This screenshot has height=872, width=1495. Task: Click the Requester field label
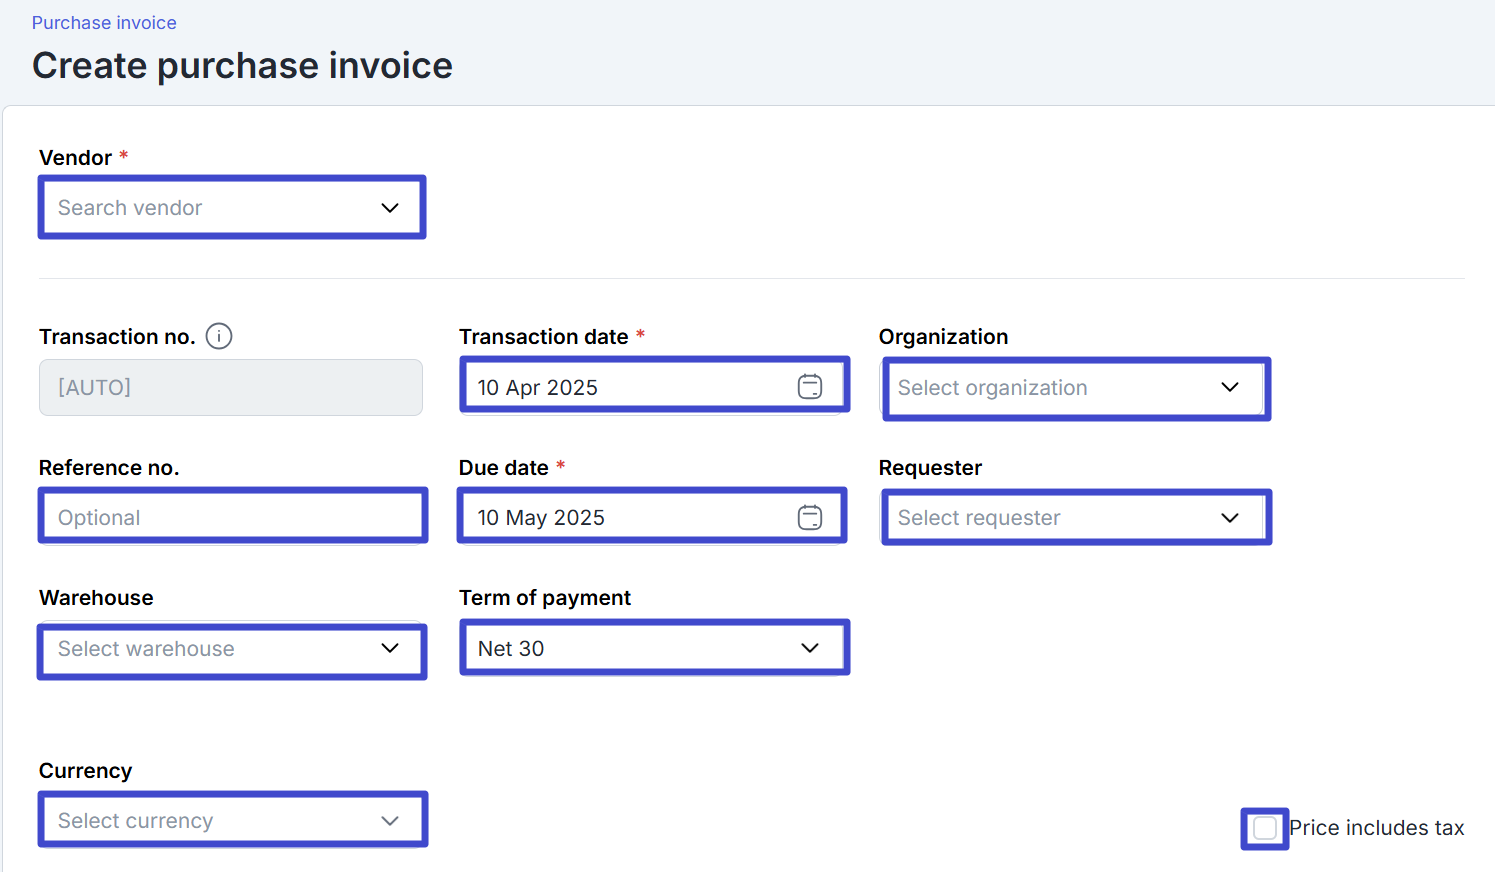pos(930,468)
